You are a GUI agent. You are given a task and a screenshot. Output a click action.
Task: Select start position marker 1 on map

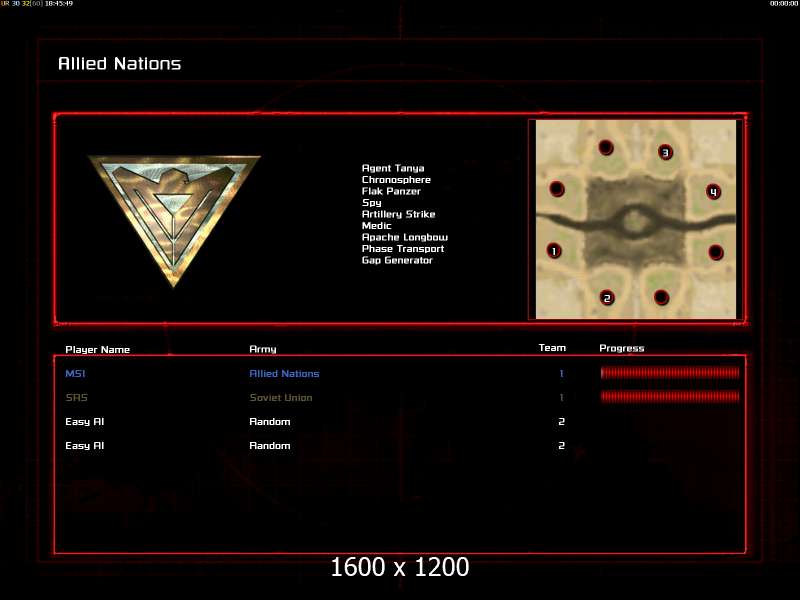click(554, 251)
